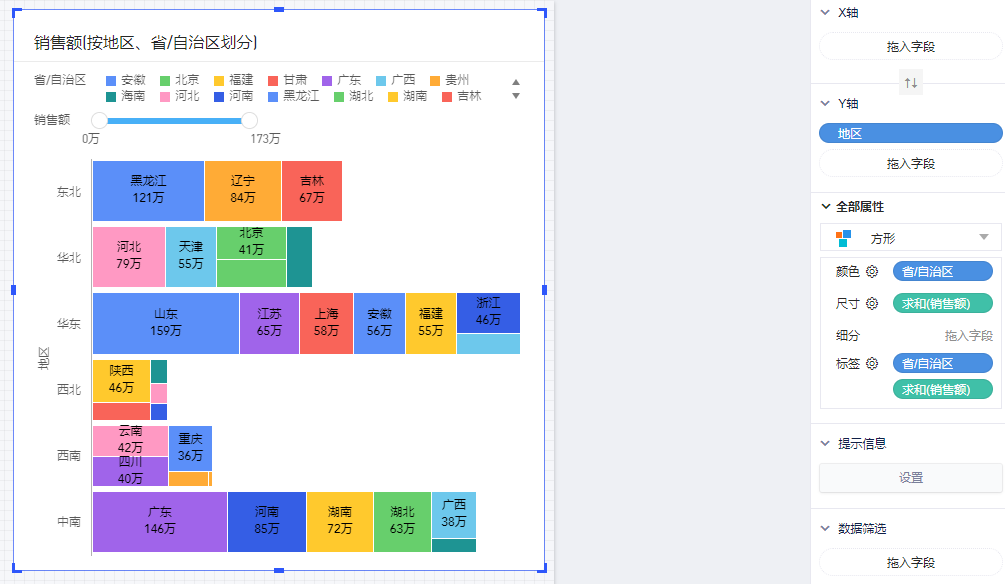Collapse the 数据筛选 section
The height and width of the screenshot is (584, 1005).
point(826,529)
